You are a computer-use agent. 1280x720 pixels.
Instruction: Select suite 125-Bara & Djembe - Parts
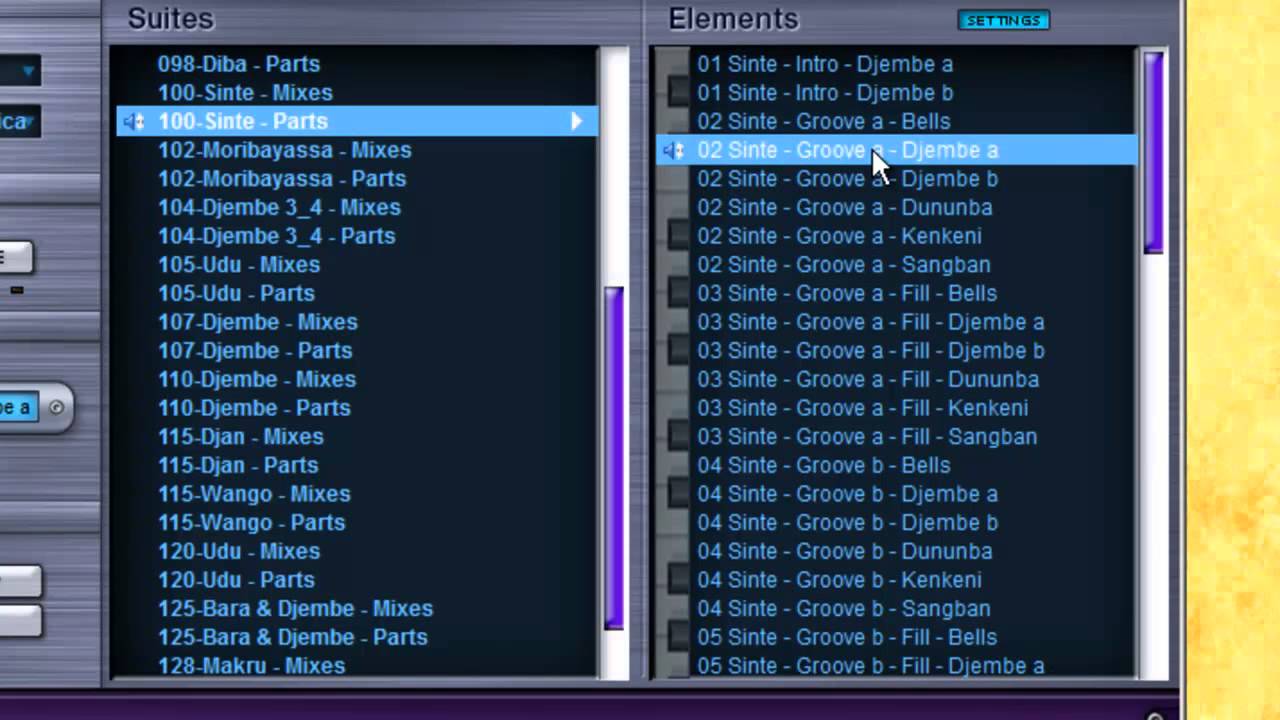coord(293,638)
